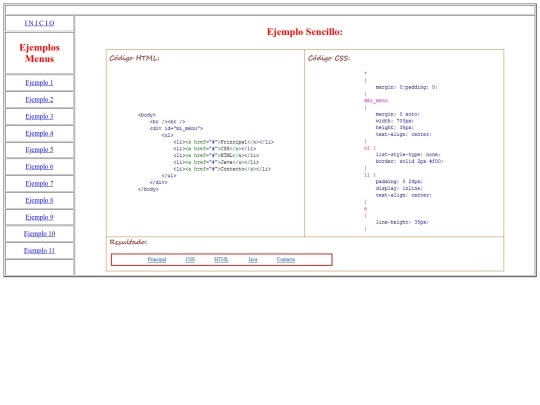540x405 pixels.
Task: Click the 'Ejemplos Menus' sidebar heading
Action: [x=39, y=53]
